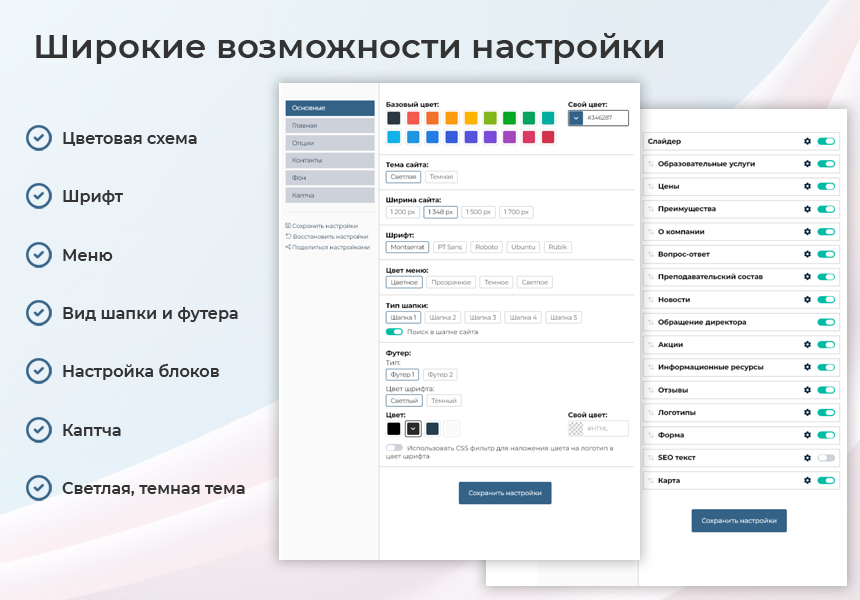Open the Свой цвет dropdown arrow near #346287

pyautogui.click(x=575, y=118)
